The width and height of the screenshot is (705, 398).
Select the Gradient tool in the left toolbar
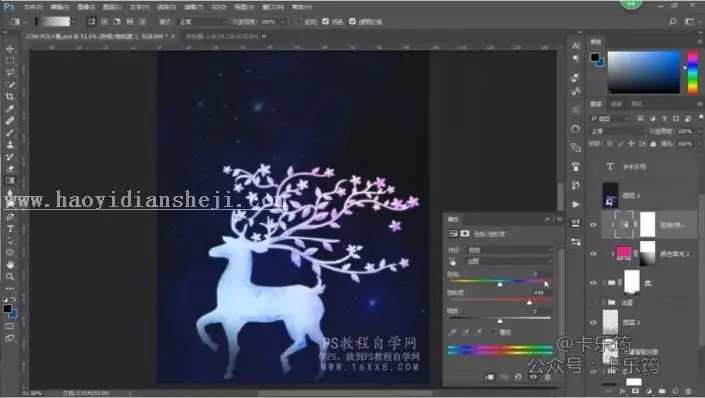[x=10, y=180]
